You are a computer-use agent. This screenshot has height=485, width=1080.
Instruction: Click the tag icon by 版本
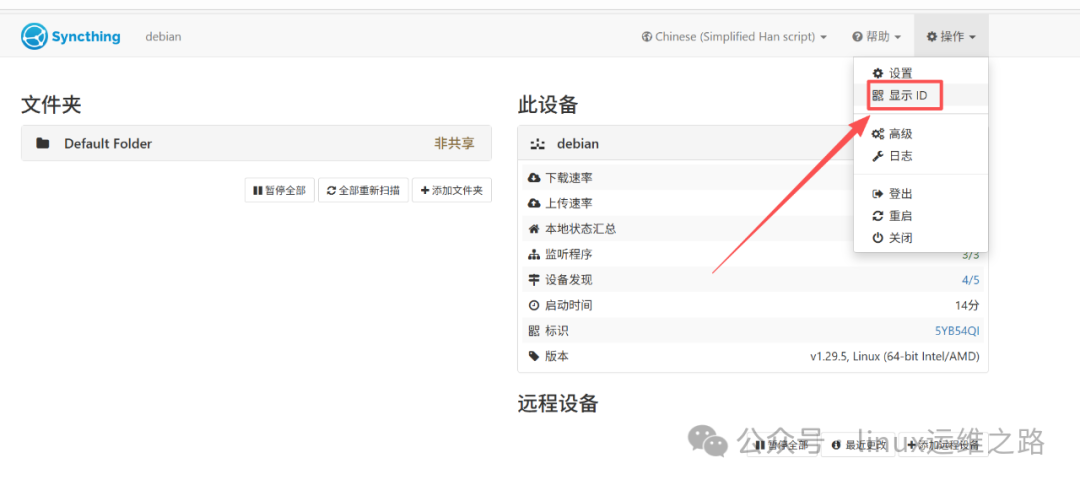click(534, 356)
